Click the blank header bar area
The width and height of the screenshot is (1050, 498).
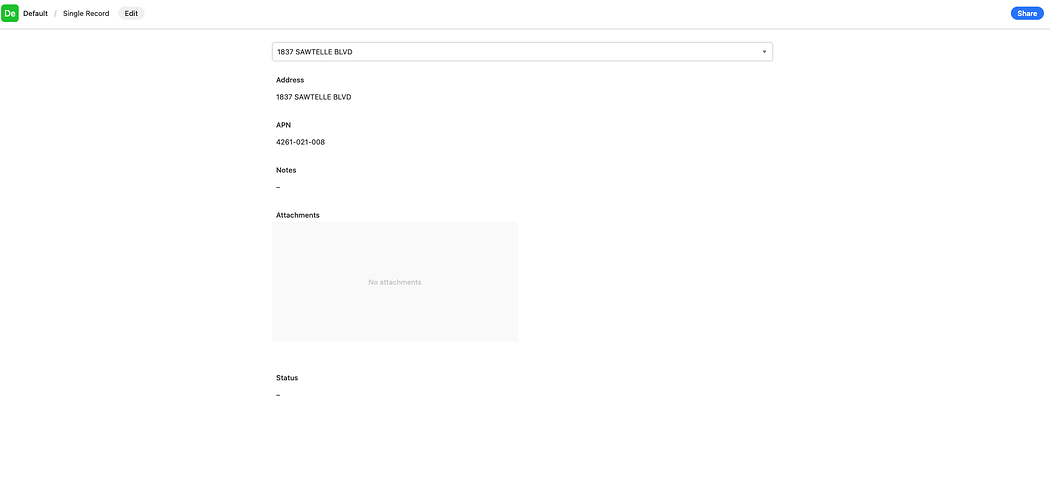click(x=576, y=13)
